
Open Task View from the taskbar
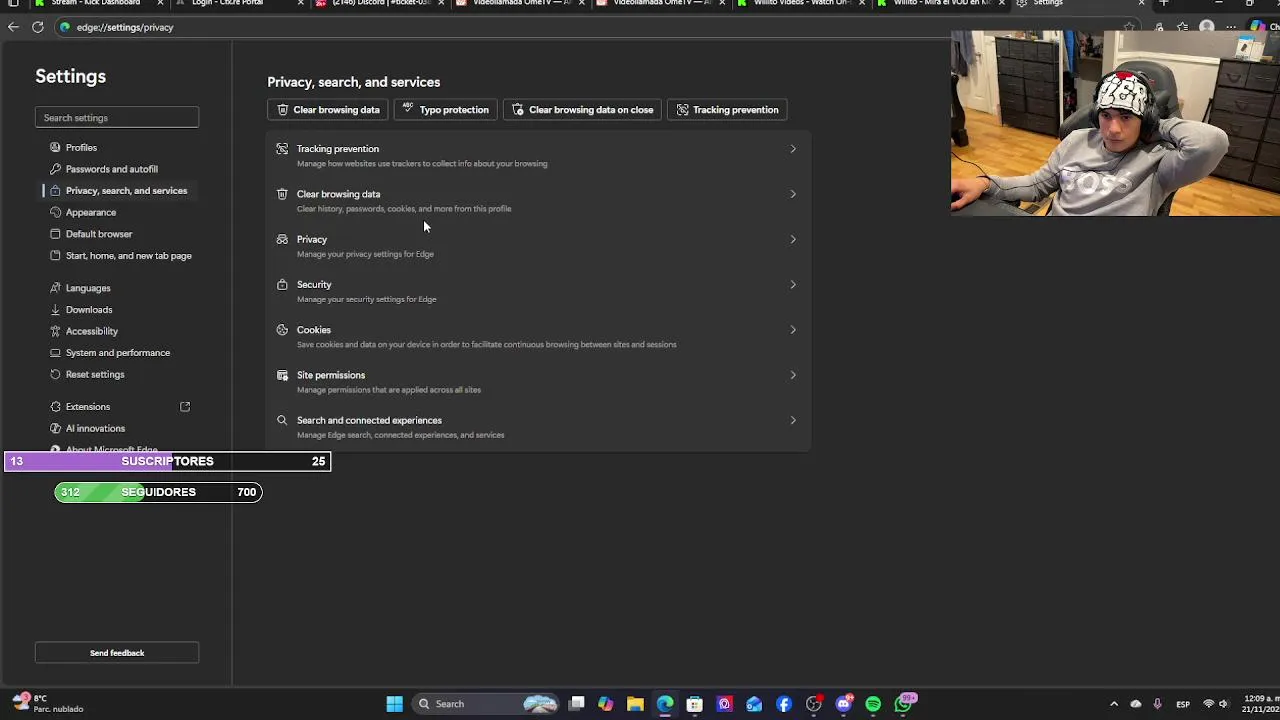pyautogui.click(x=576, y=704)
